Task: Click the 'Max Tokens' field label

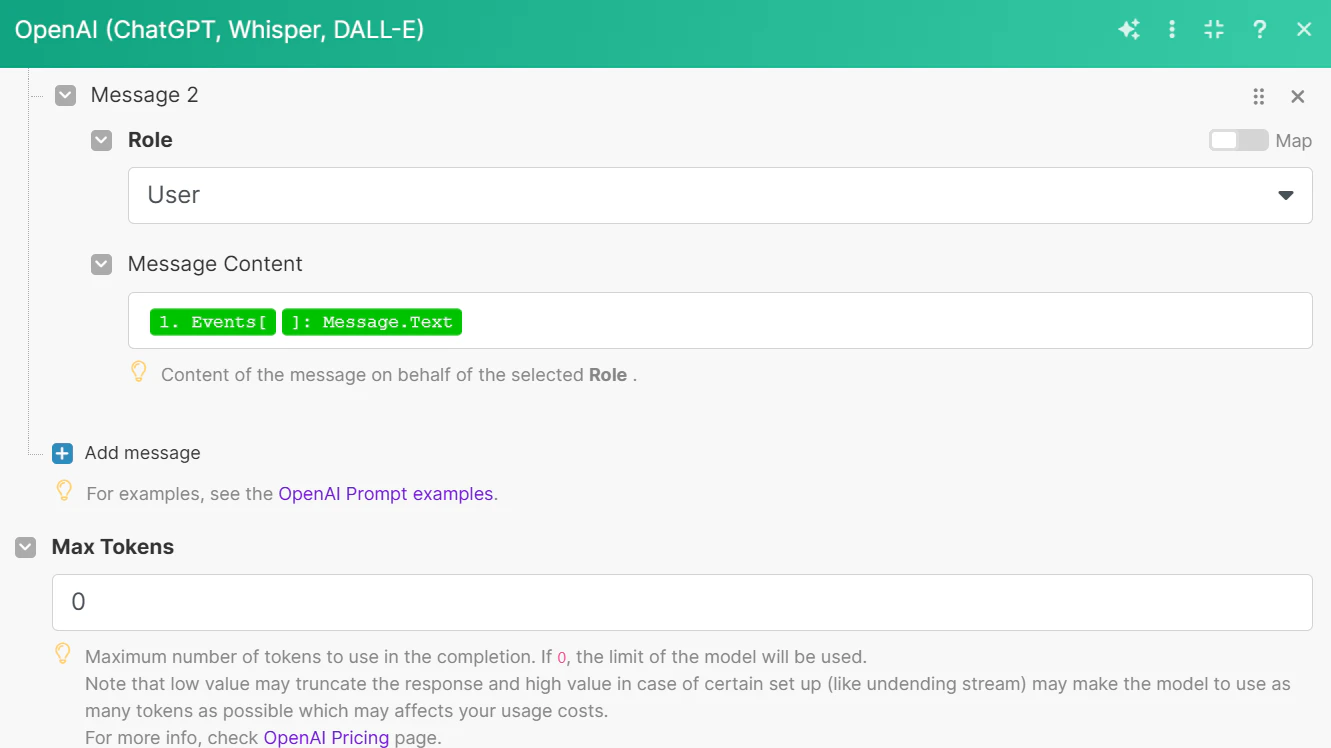Action: (113, 547)
